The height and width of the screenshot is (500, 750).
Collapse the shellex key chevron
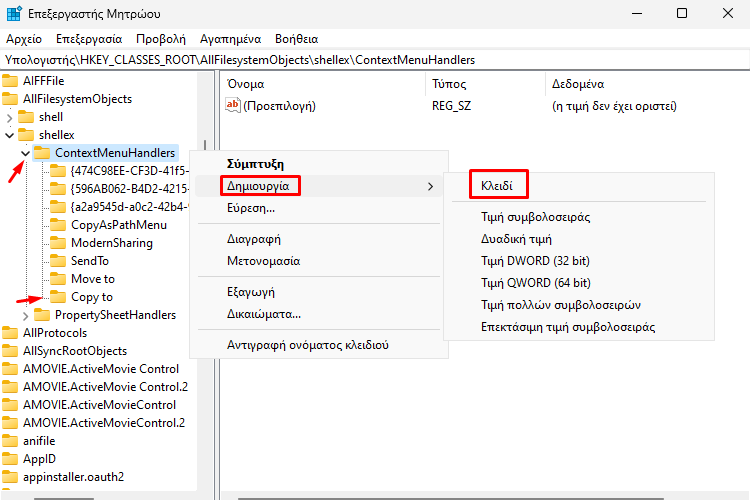(x=10, y=135)
